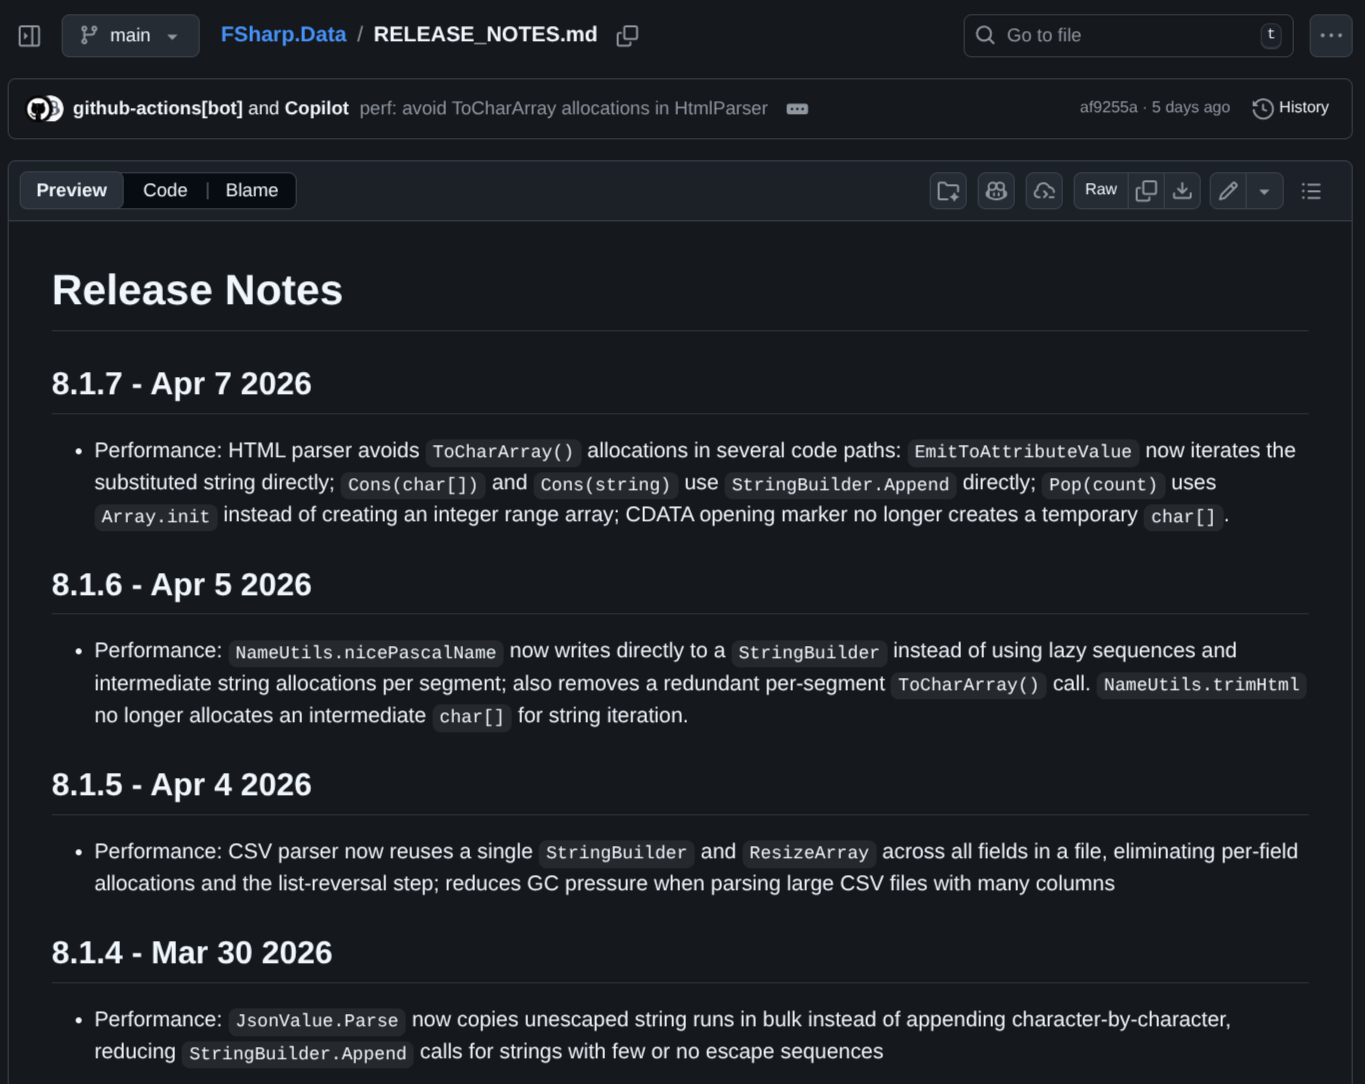Open the FSharp.Data repository link
This screenshot has height=1084, width=1365.
point(283,35)
